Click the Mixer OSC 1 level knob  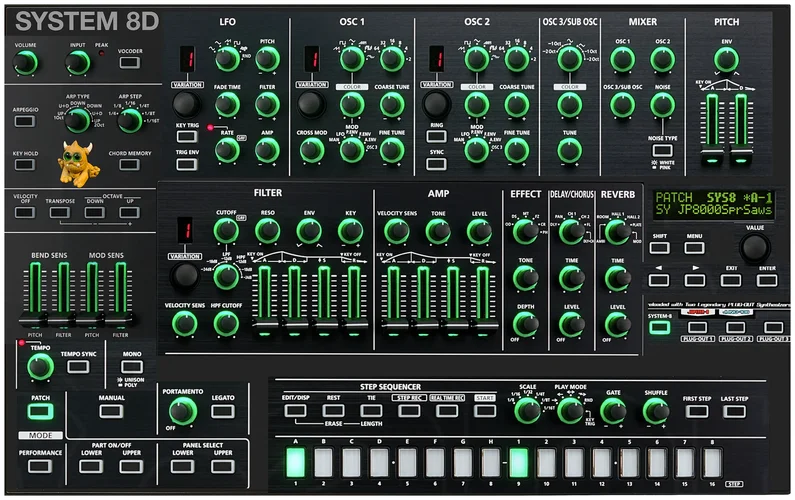coord(623,59)
